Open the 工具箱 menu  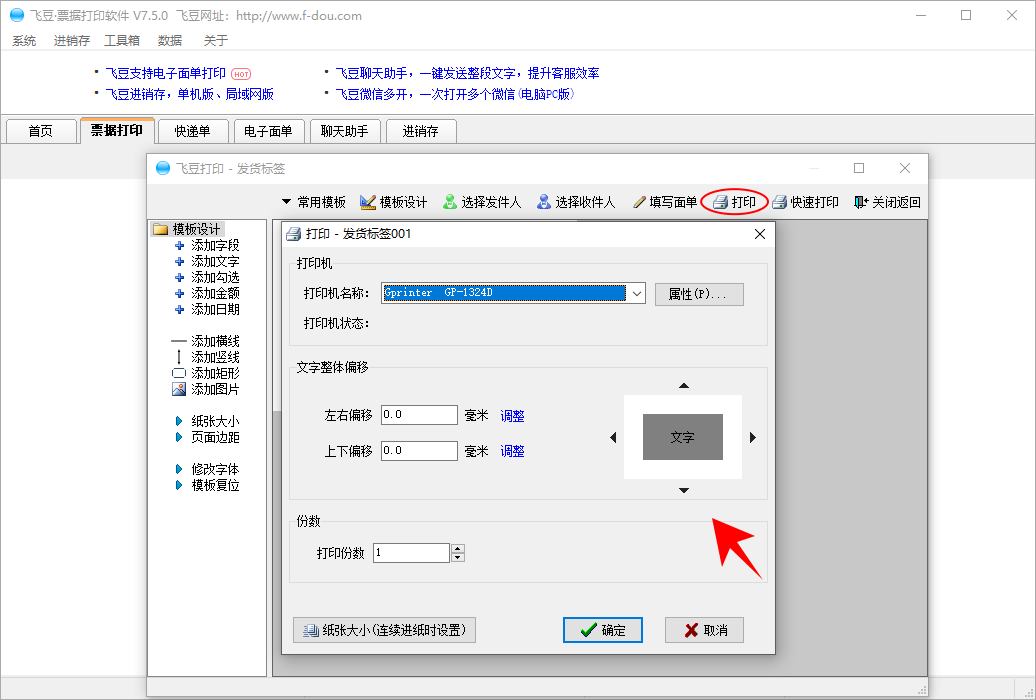point(122,41)
